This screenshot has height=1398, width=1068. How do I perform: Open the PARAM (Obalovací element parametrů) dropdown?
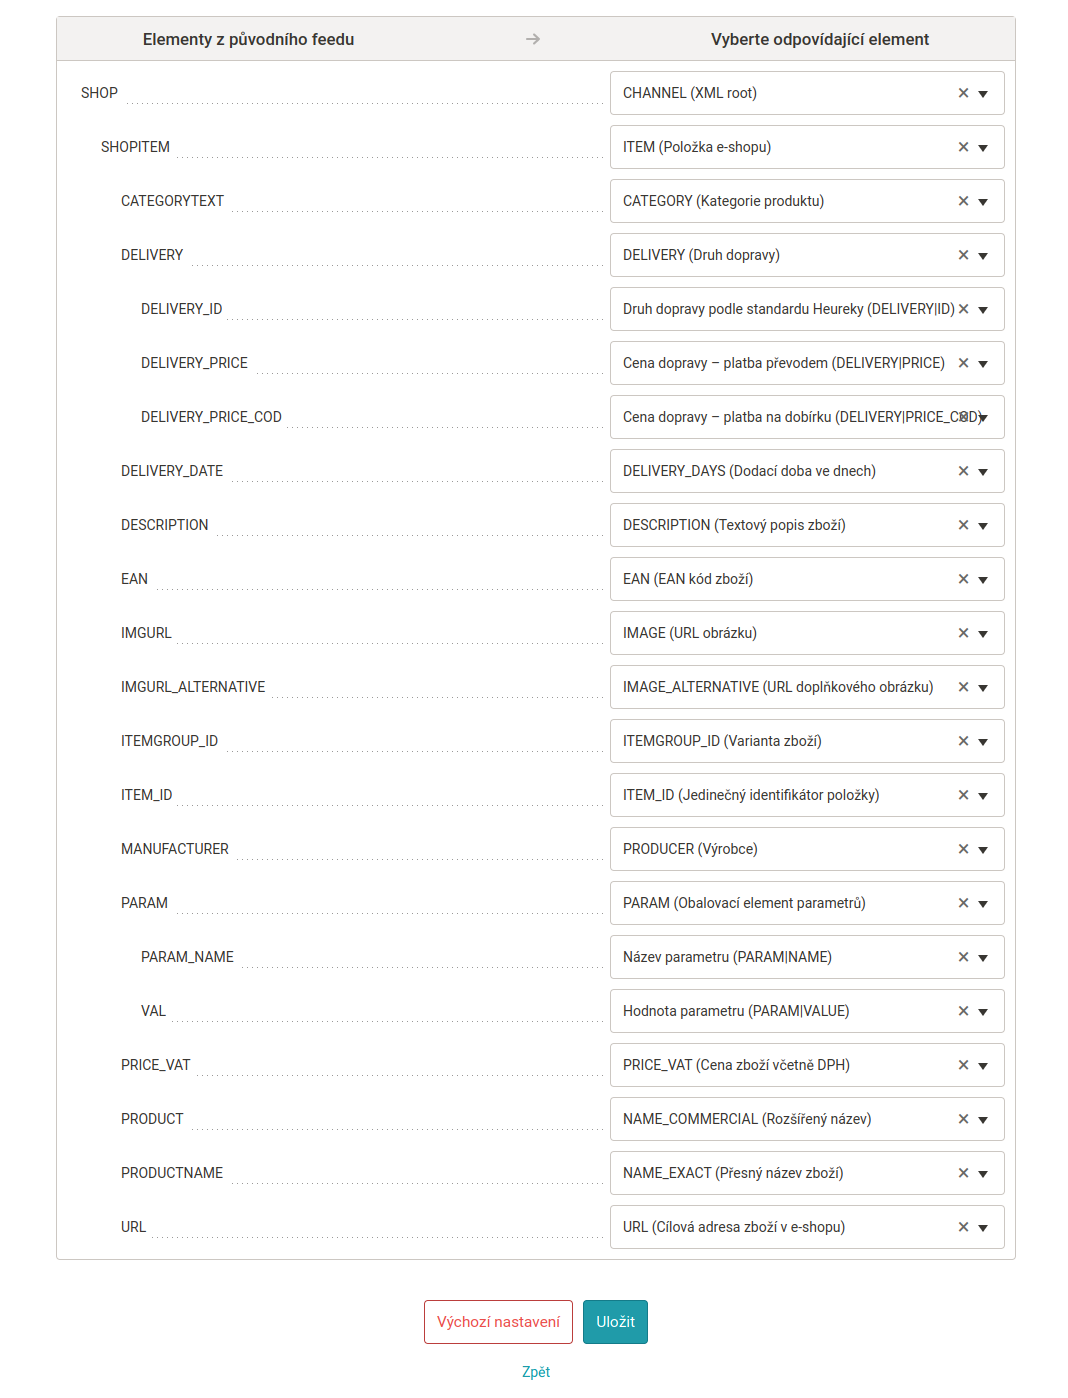(983, 904)
